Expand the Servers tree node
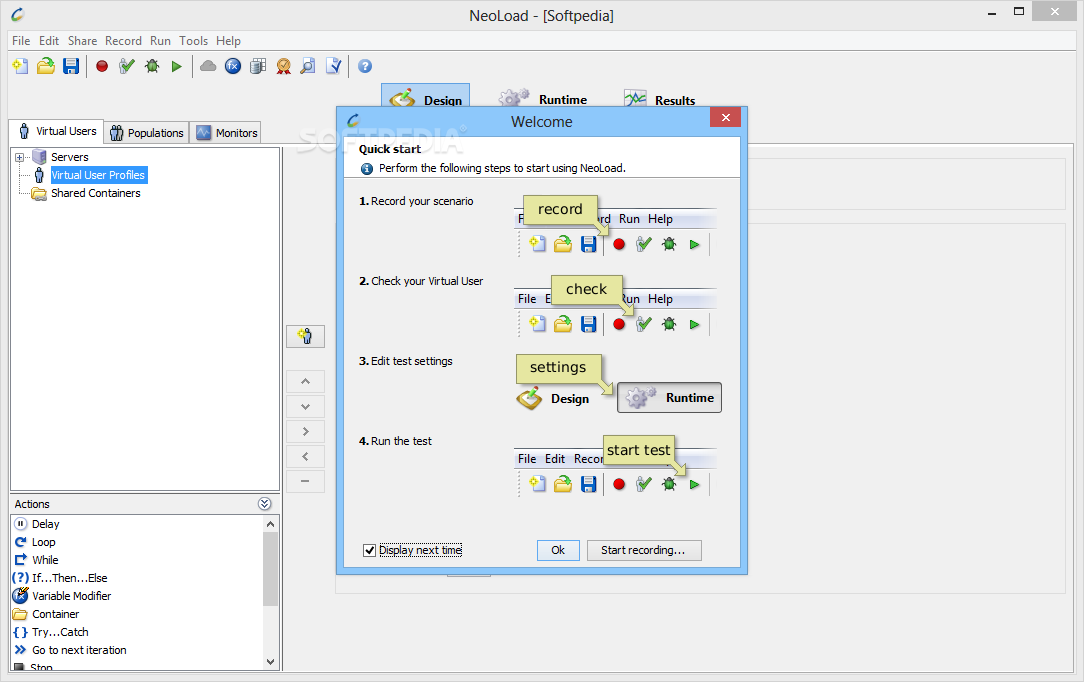1084x682 pixels. [x=19, y=158]
